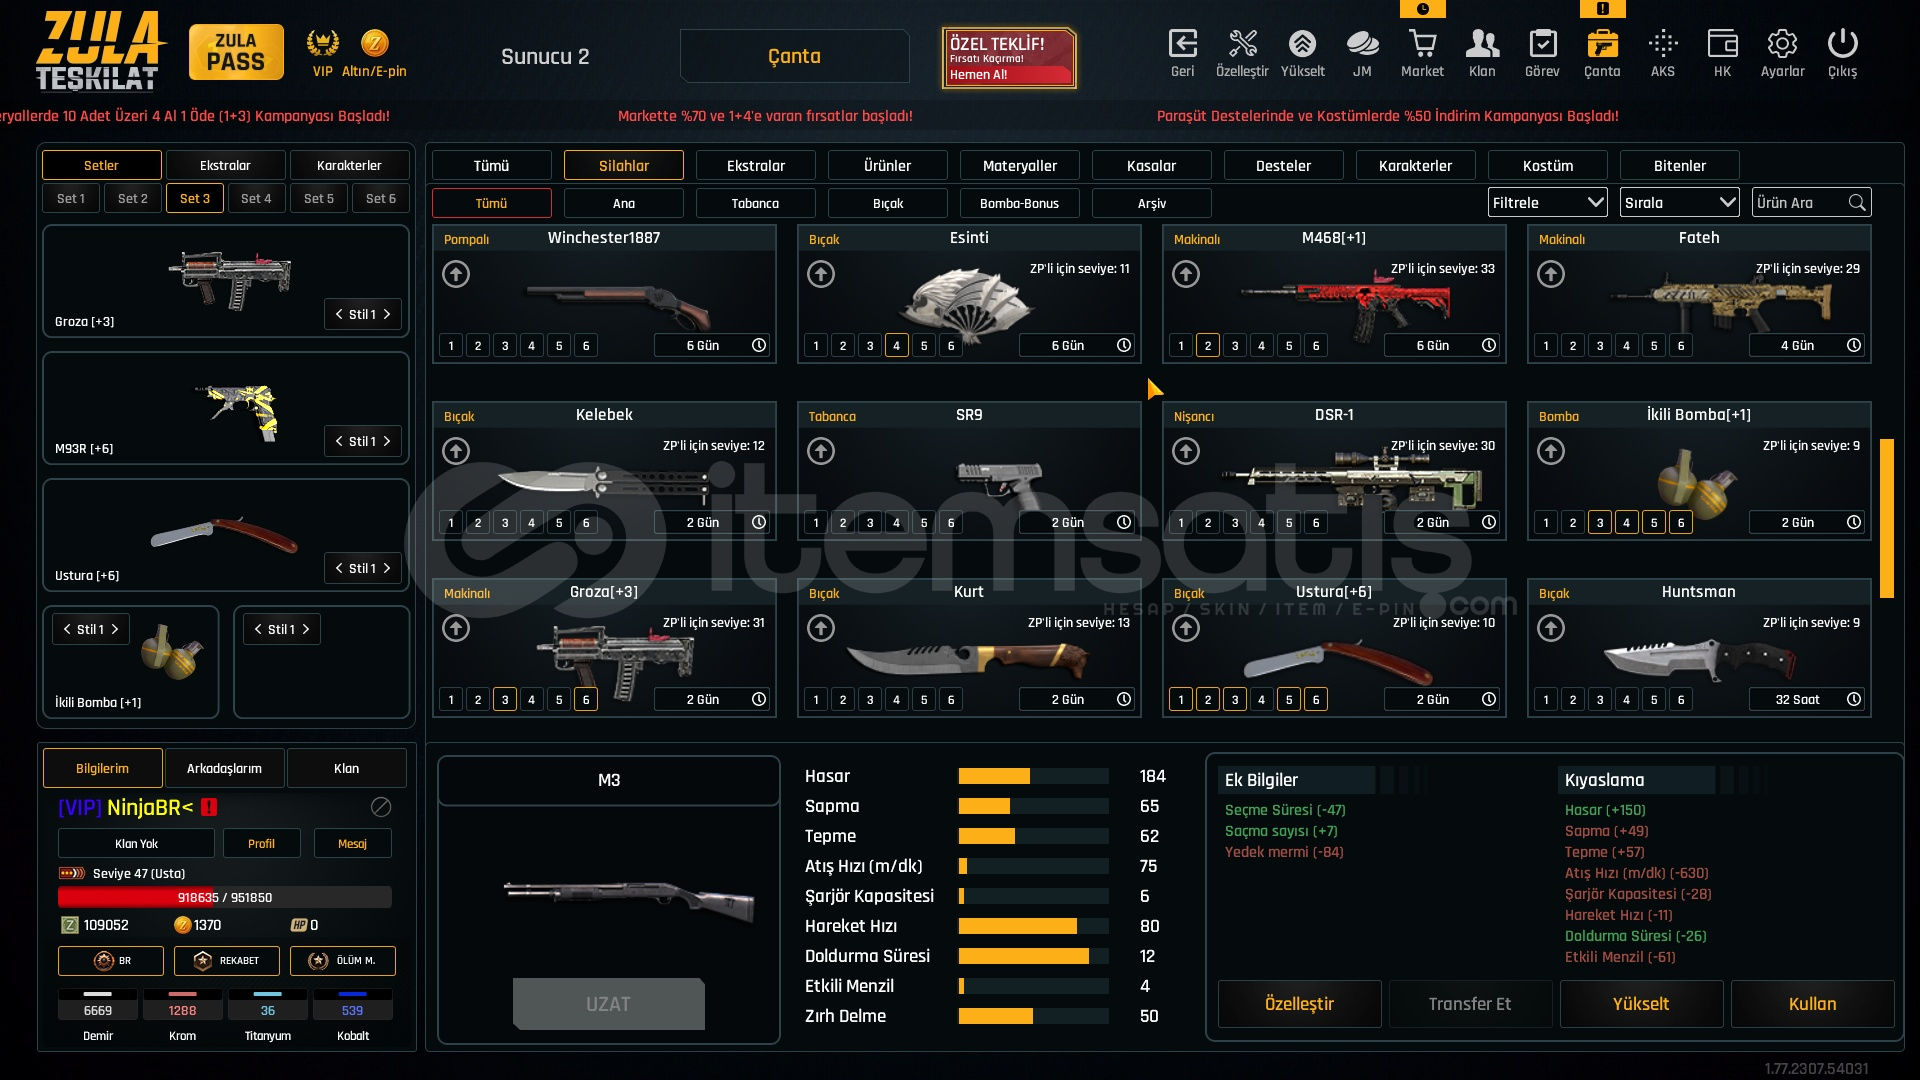Image resolution: width=1920 pixels, height=1080 pixels.
Task: Change Stil selector for İkili Bomba [+1]
Action: pos(91,629)
